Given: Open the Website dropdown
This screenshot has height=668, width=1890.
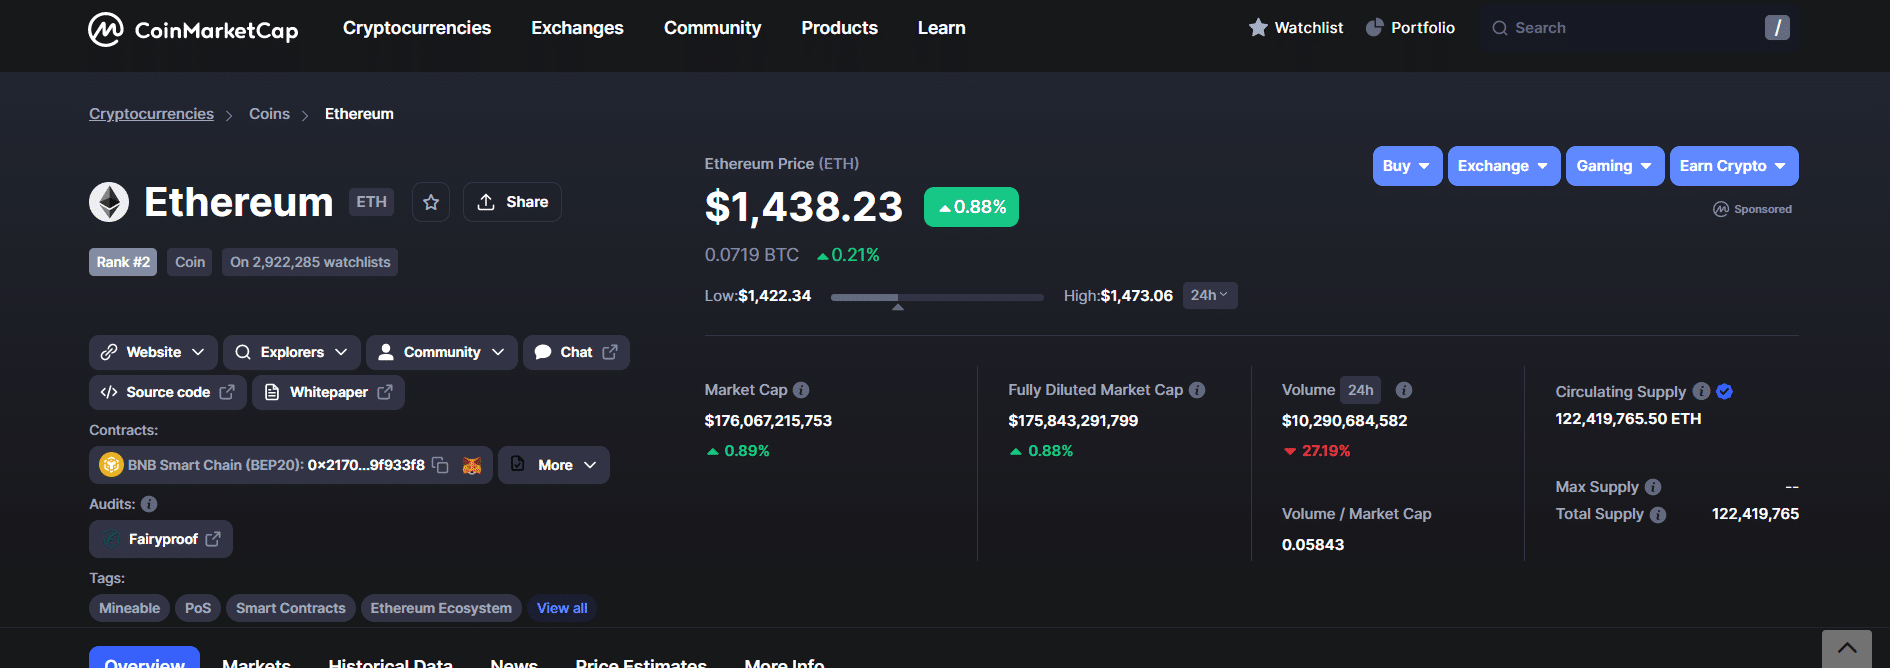Looking at the screenshot, I should 153,352.
